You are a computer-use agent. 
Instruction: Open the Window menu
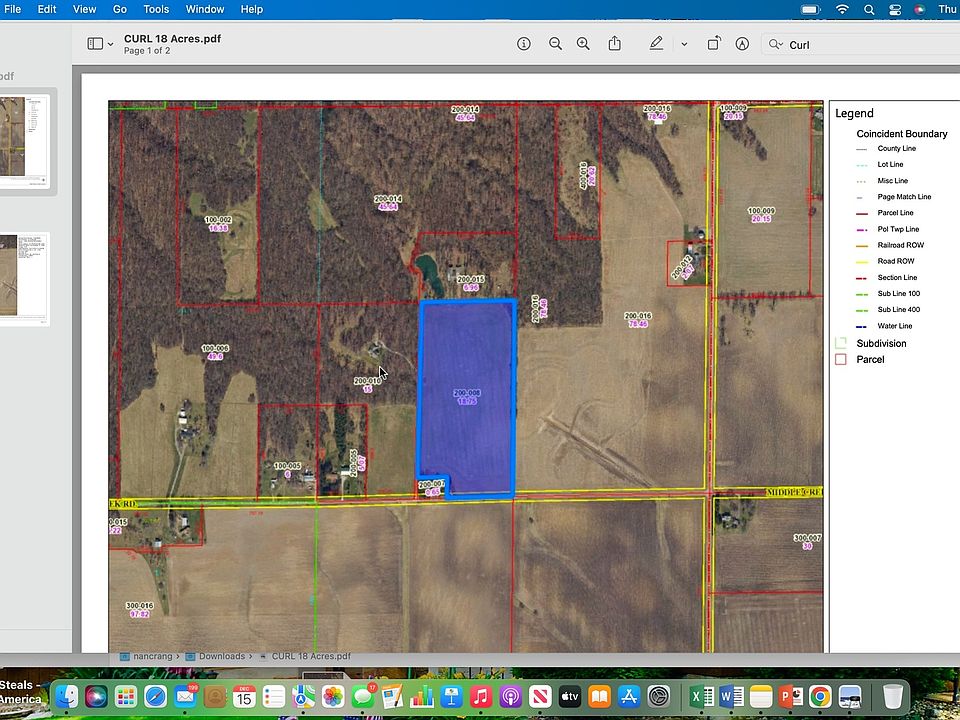[205, 9]
